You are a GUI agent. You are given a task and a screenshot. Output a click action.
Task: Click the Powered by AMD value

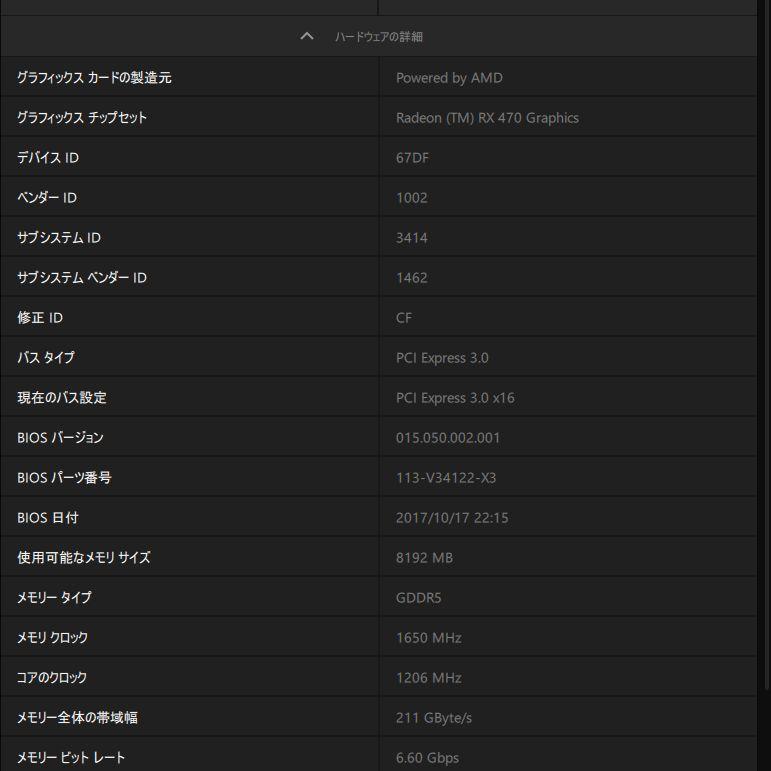[x=449, y=78]
